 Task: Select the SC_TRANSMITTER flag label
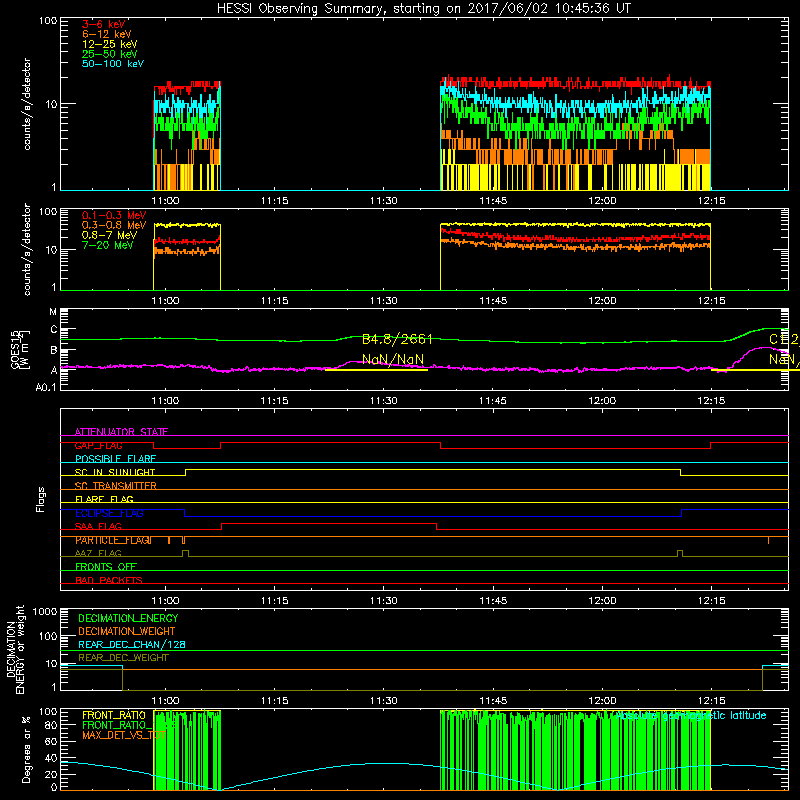tap(115, 486)
